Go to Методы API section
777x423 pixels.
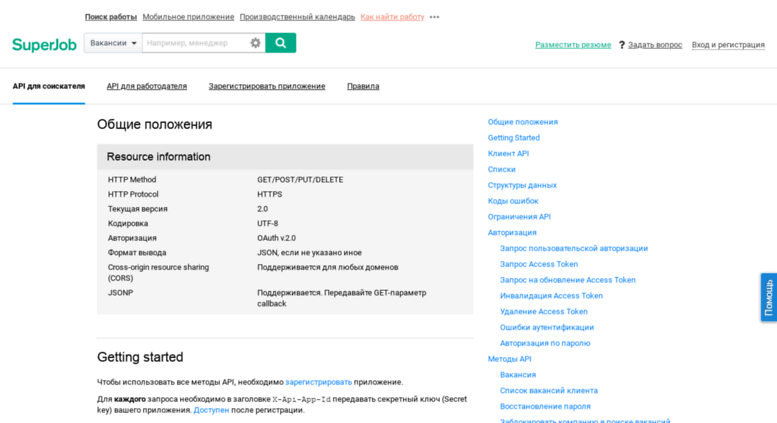pyautogui.click(x=509, y=360)
